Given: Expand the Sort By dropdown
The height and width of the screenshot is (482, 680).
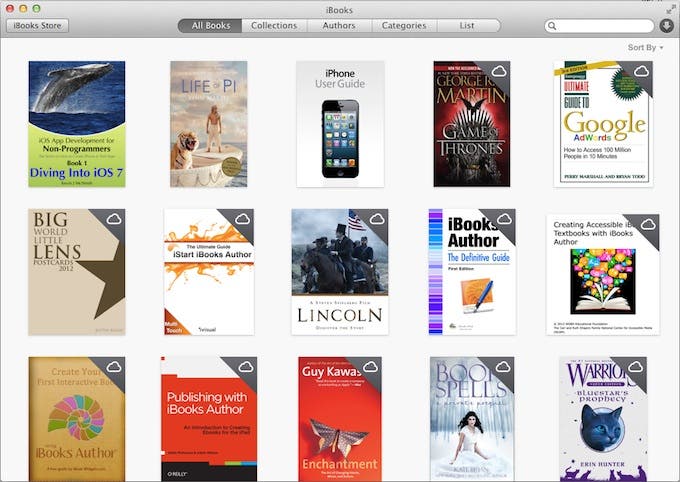Looking at the screenshot, I should tap(645, 47).
